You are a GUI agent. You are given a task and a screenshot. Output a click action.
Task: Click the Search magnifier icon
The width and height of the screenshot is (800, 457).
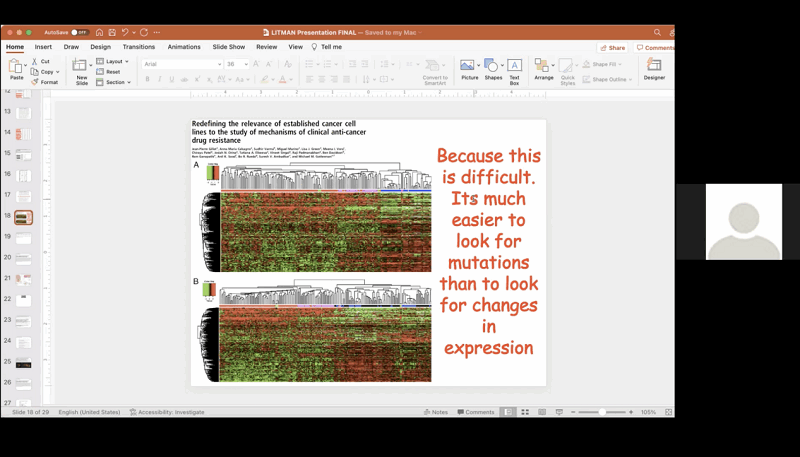[x=657, y=32]
